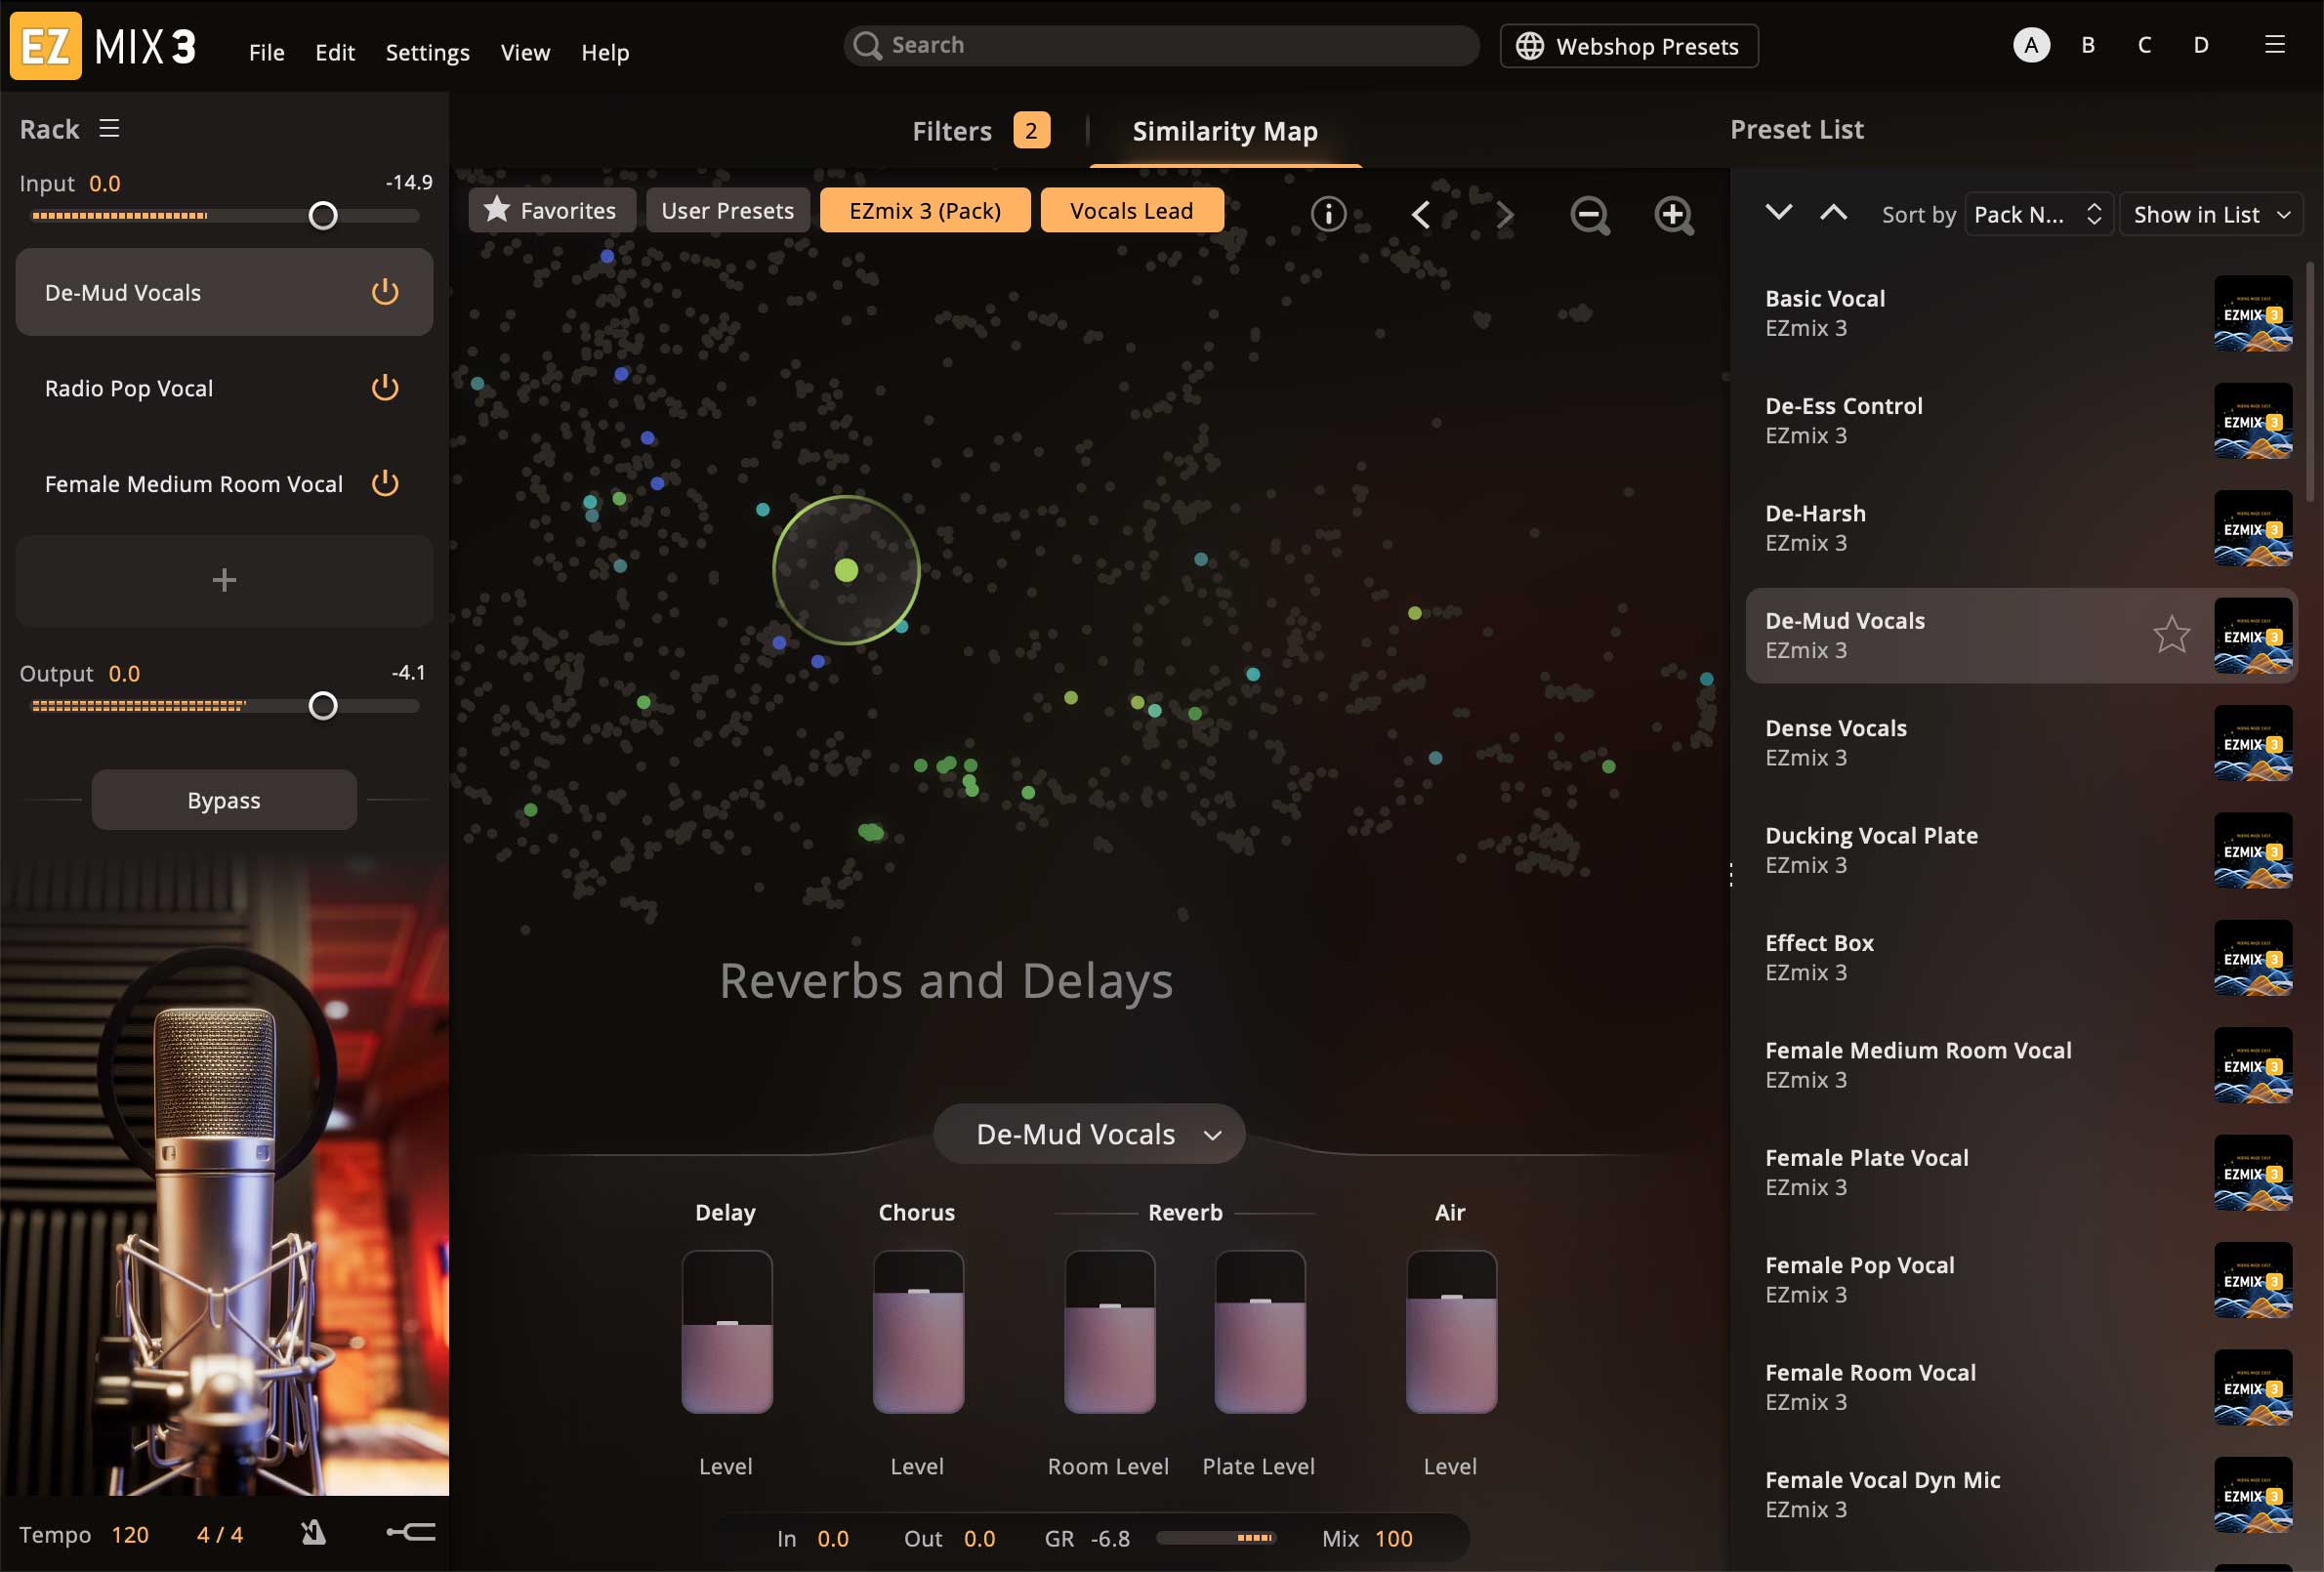Open the Sort by Pack Name dropdown
The height and width of the screenshot is (1572, 2324).
point(2037,214)
